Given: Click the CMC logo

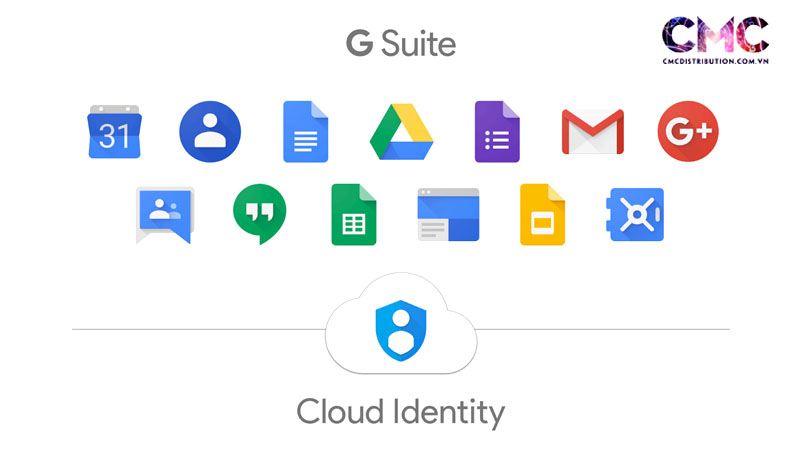Looking at the screenshot, I should click(x=715, y=35).
